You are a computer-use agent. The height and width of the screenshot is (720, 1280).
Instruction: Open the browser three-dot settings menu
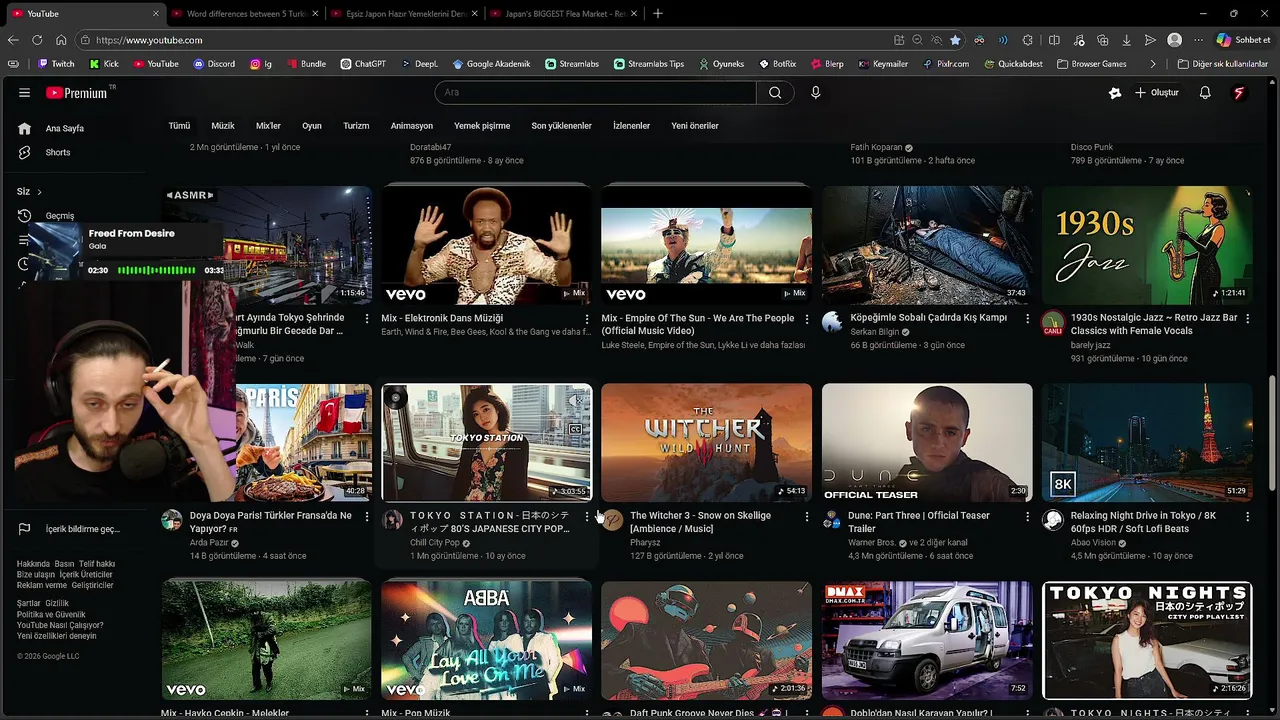1199,40
